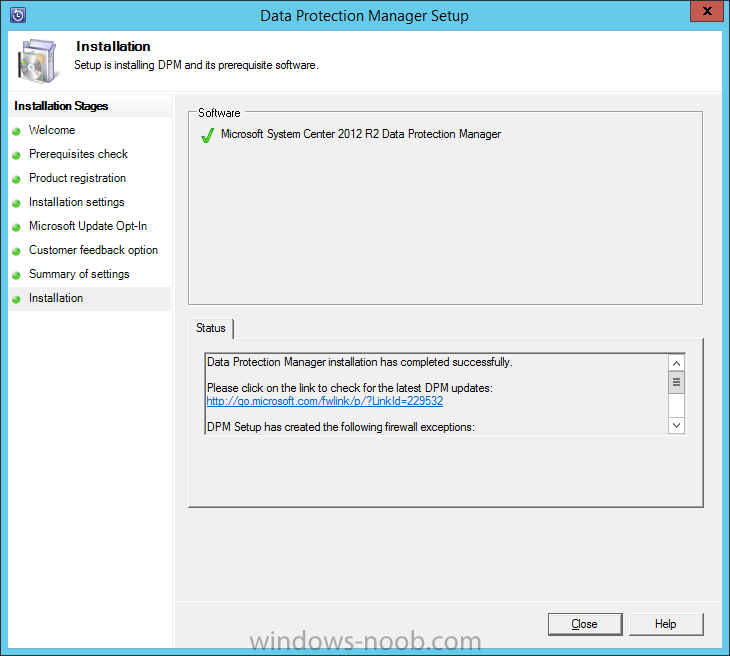This screenshot has height=656, width=730.
Task: Select the Summary of settings stage
Action: [79, 274]
